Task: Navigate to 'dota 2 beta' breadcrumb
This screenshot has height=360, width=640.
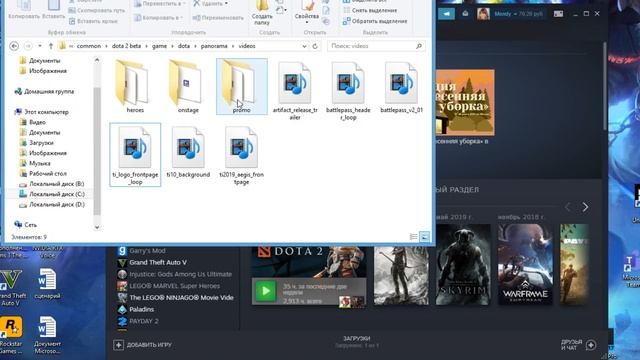Action: [x=126, y=46]
